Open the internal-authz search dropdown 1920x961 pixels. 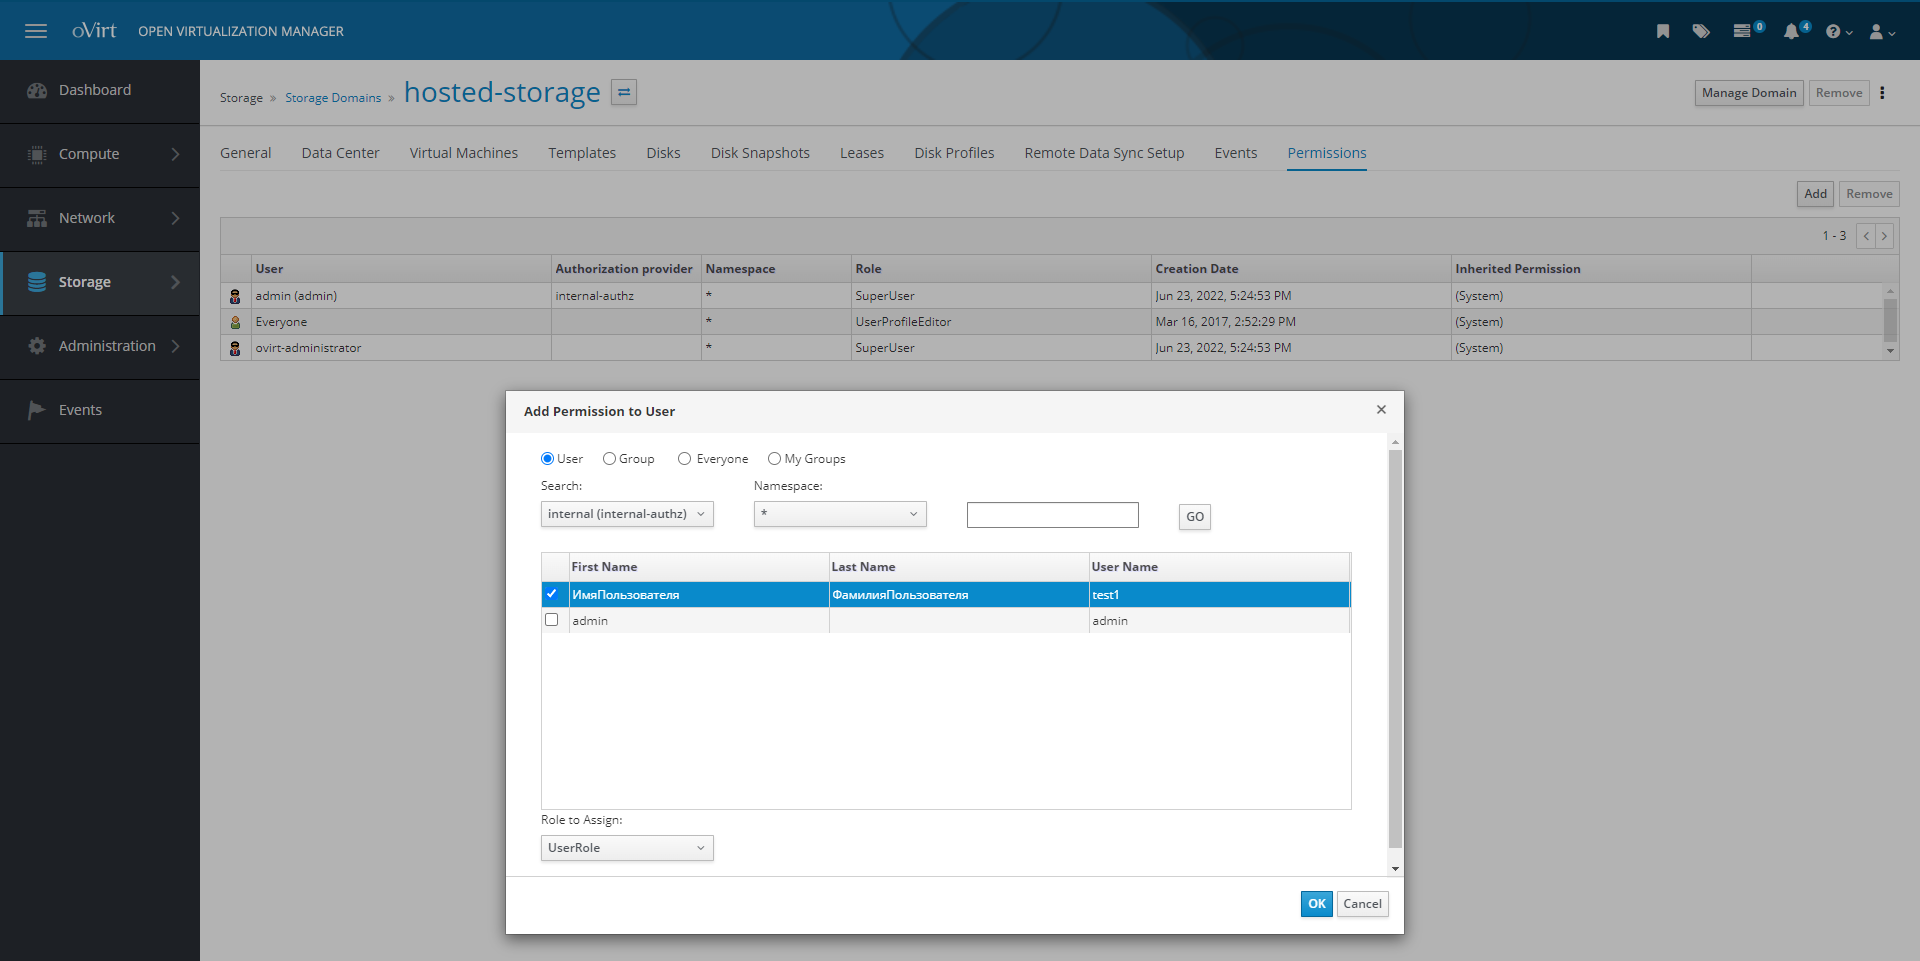click(627, 514)
